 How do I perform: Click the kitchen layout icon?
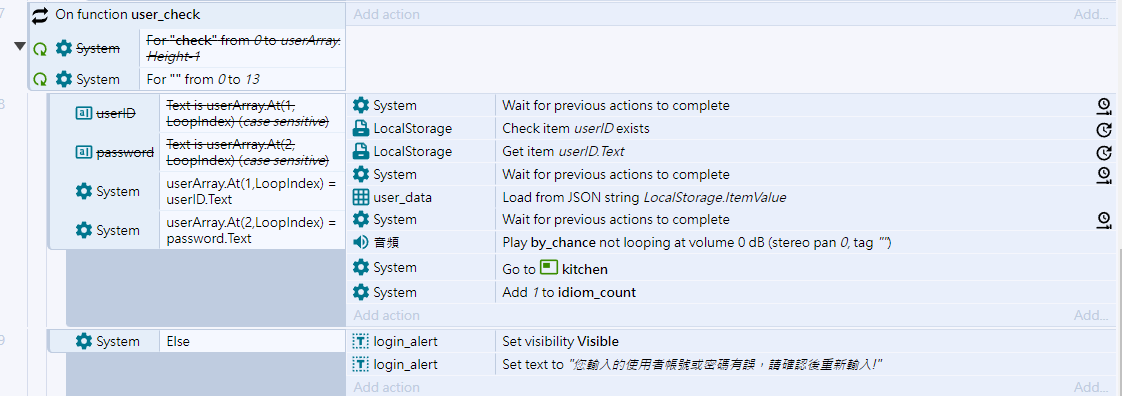click(549, 269)
